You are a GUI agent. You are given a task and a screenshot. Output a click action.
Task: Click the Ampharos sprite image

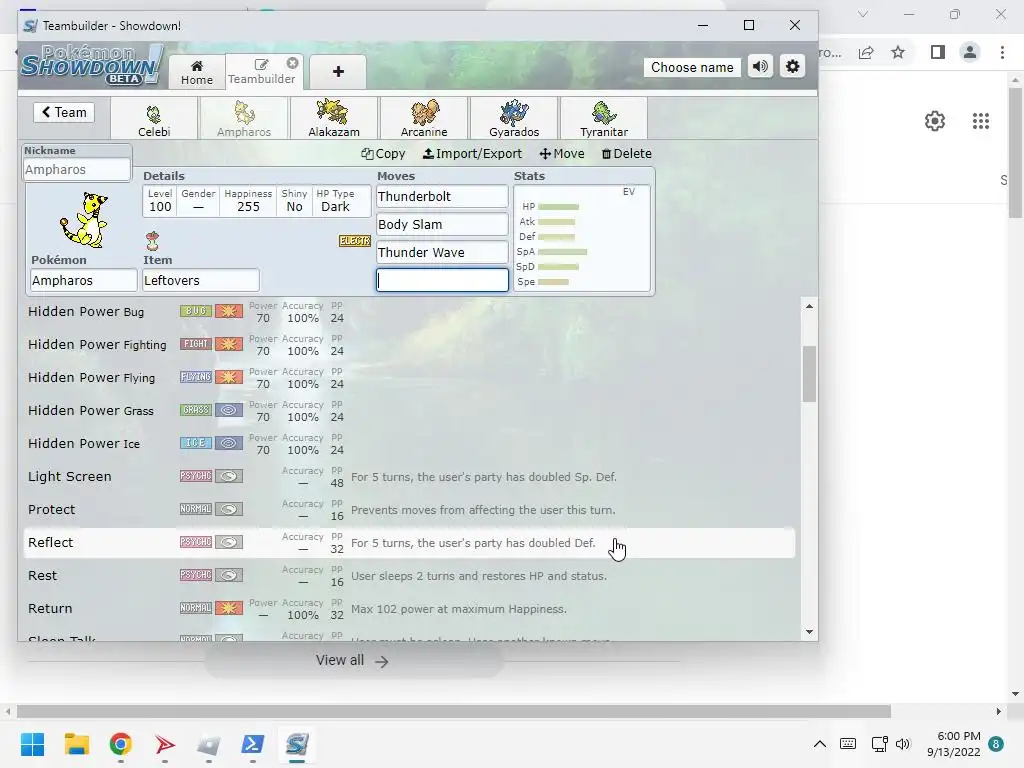click(x=84, y=221)
